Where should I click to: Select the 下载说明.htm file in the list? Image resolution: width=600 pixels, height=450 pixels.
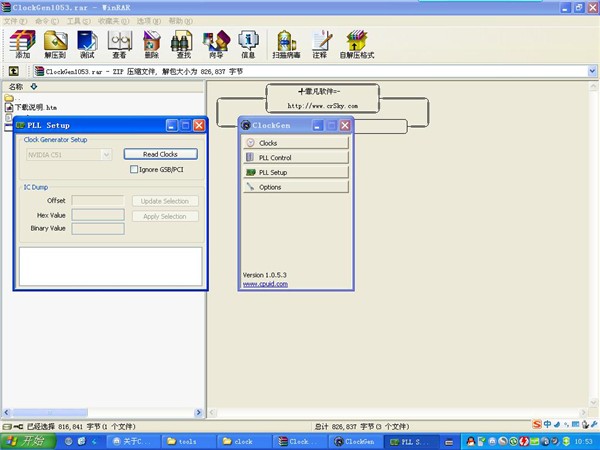click(31, 108)
